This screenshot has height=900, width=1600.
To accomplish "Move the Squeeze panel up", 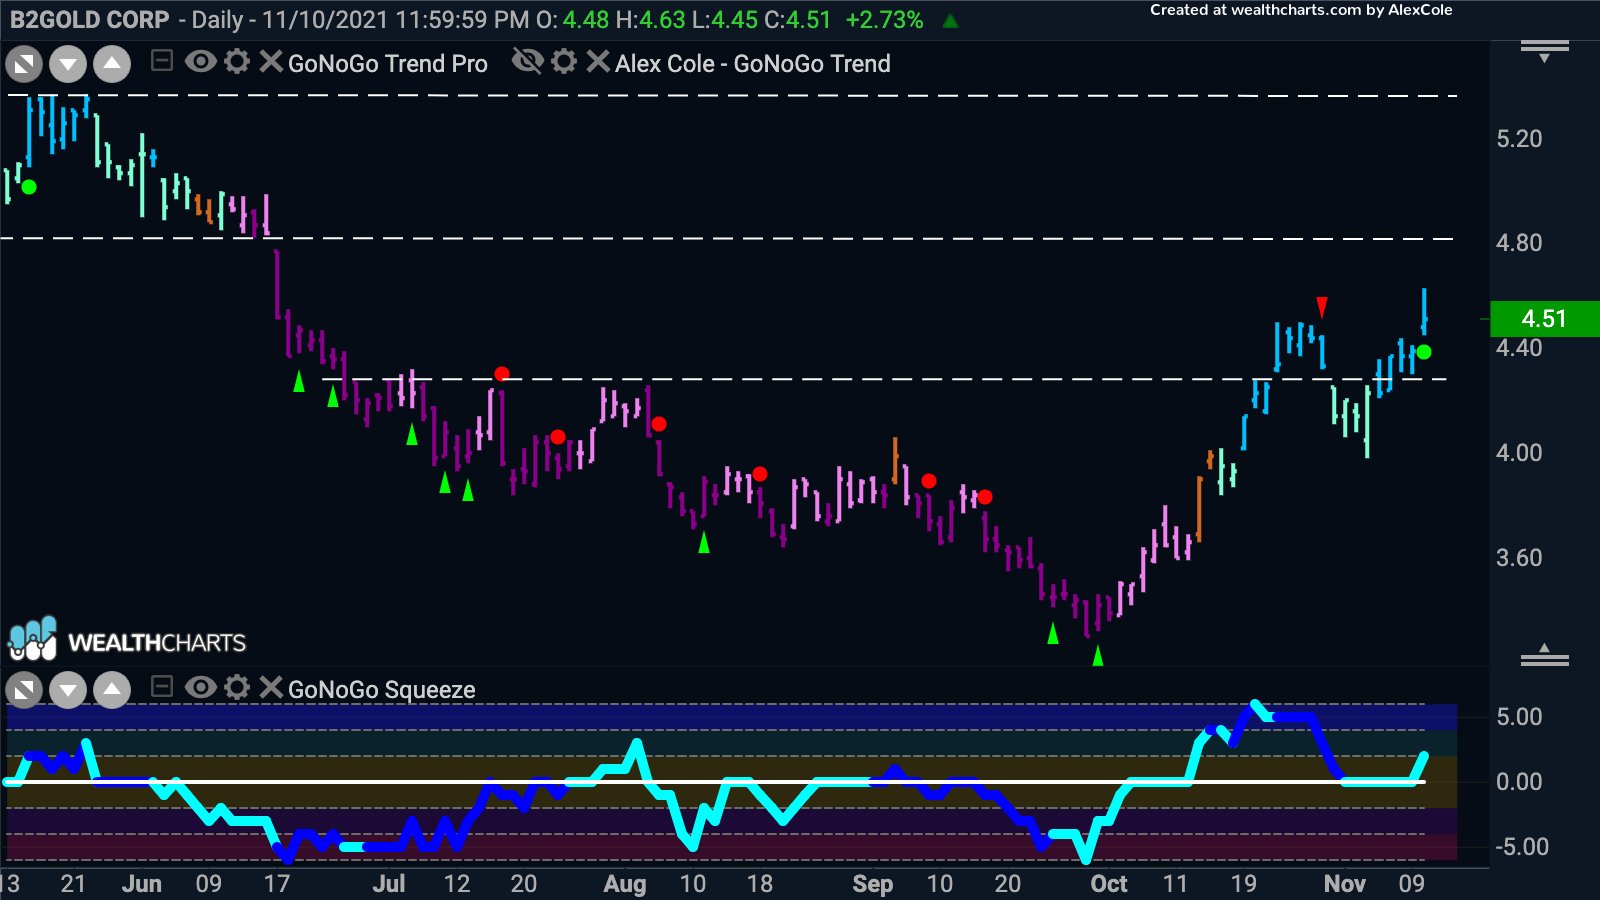I will pos(112,690).
